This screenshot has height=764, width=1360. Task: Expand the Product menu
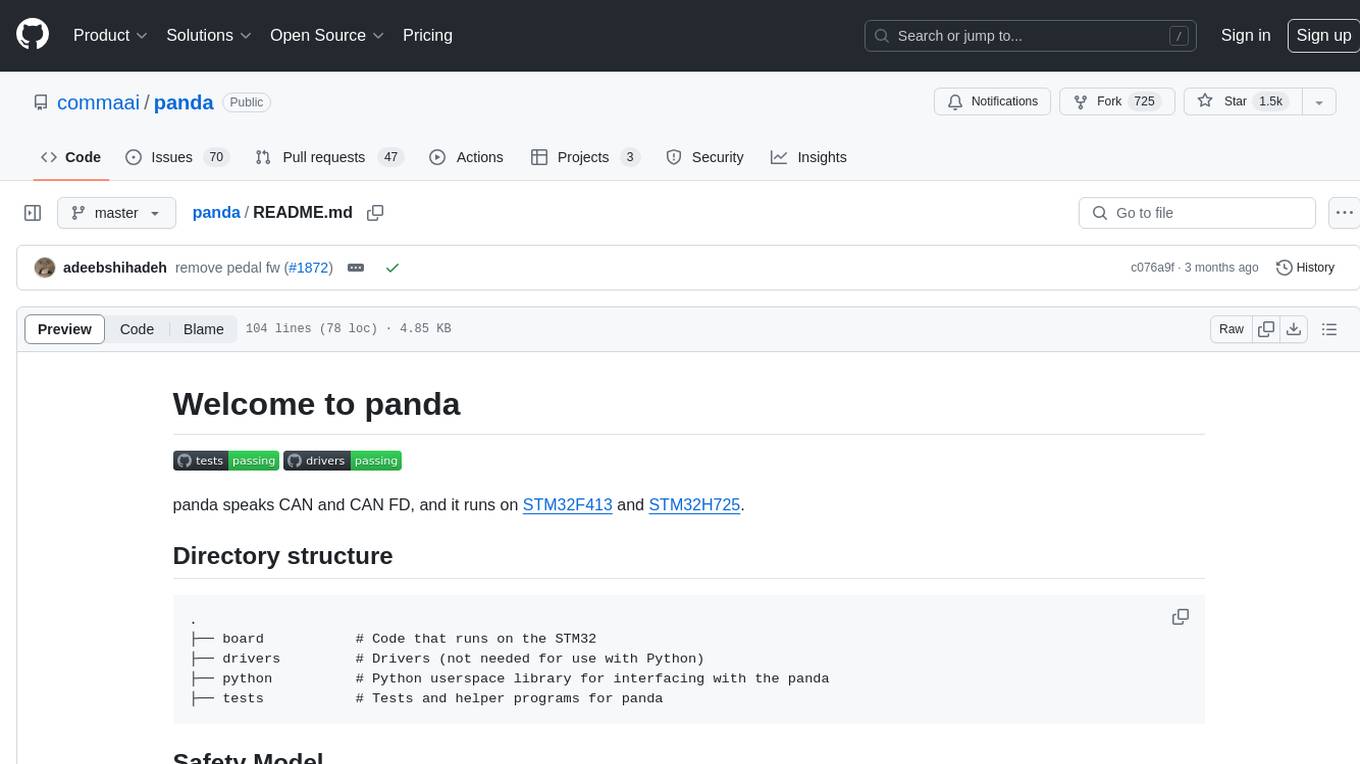pos(110,35)
